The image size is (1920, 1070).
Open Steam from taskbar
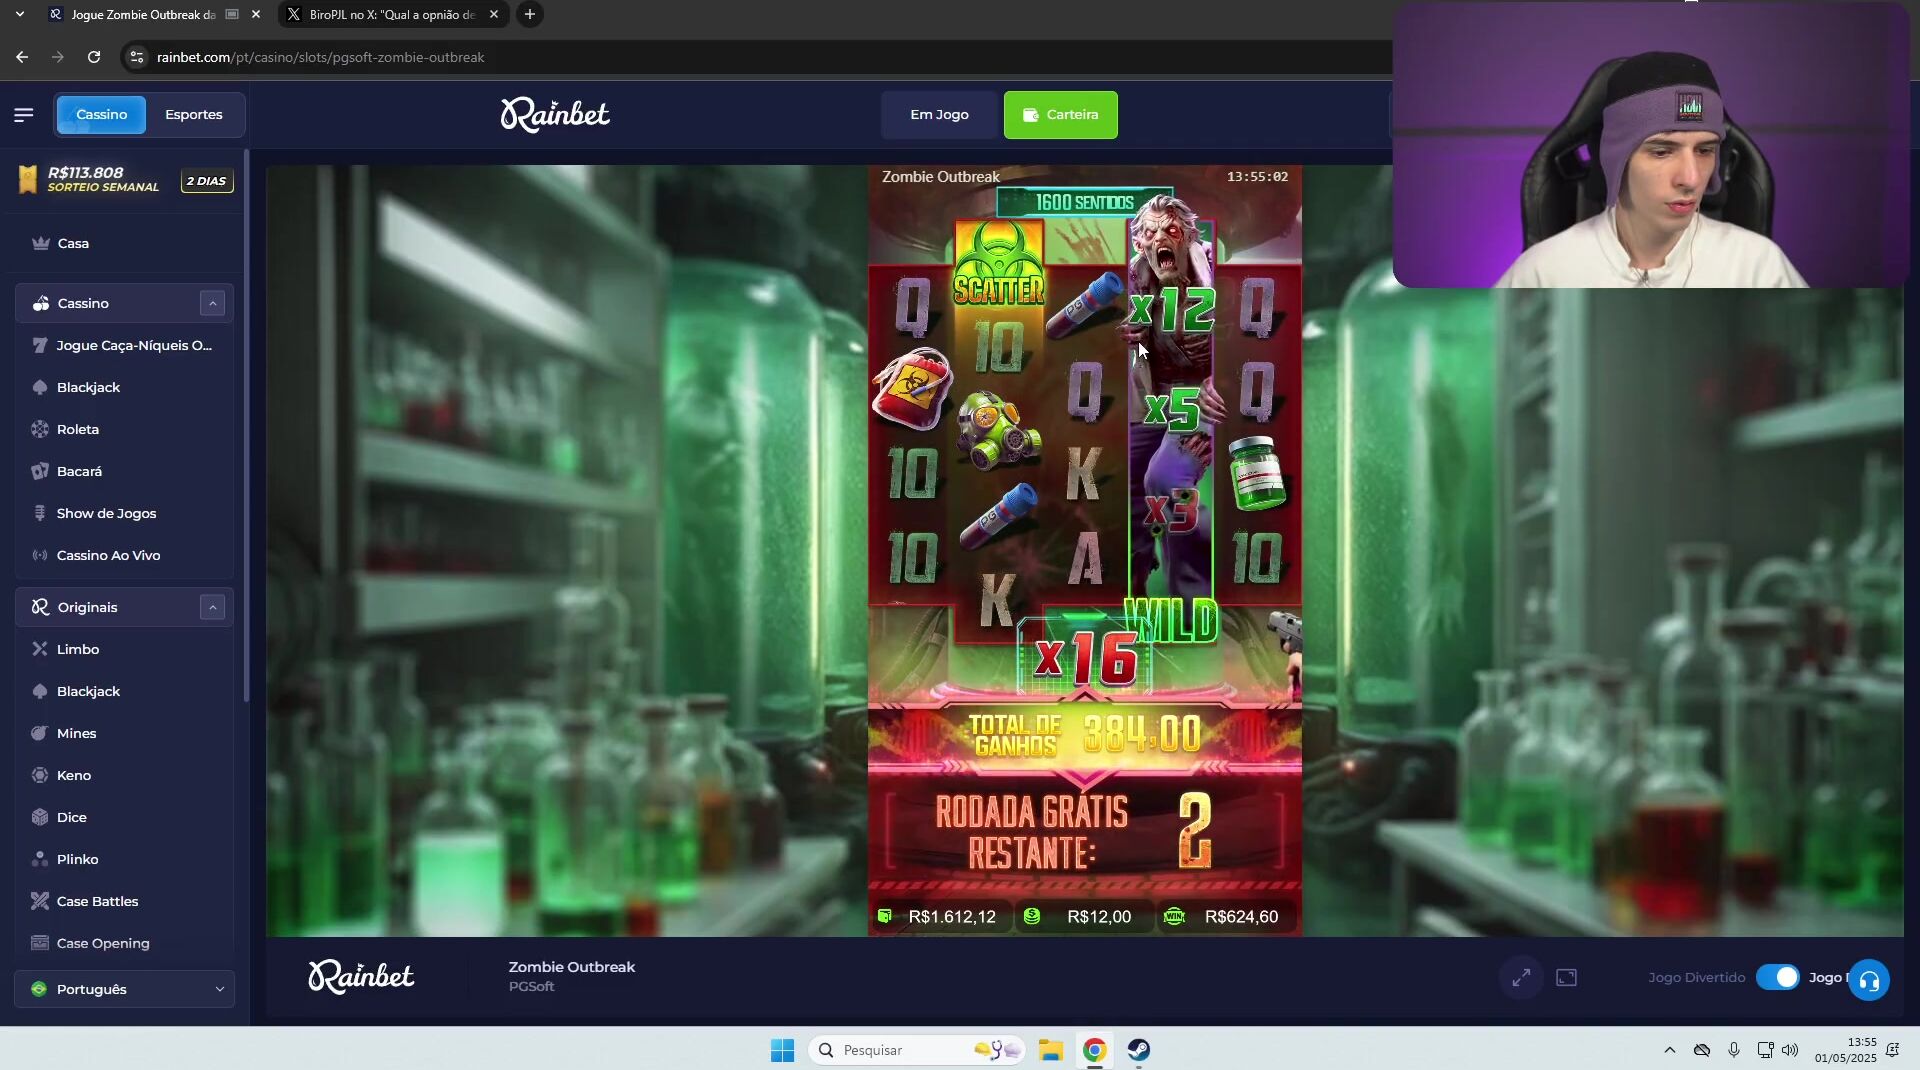1139,1050
